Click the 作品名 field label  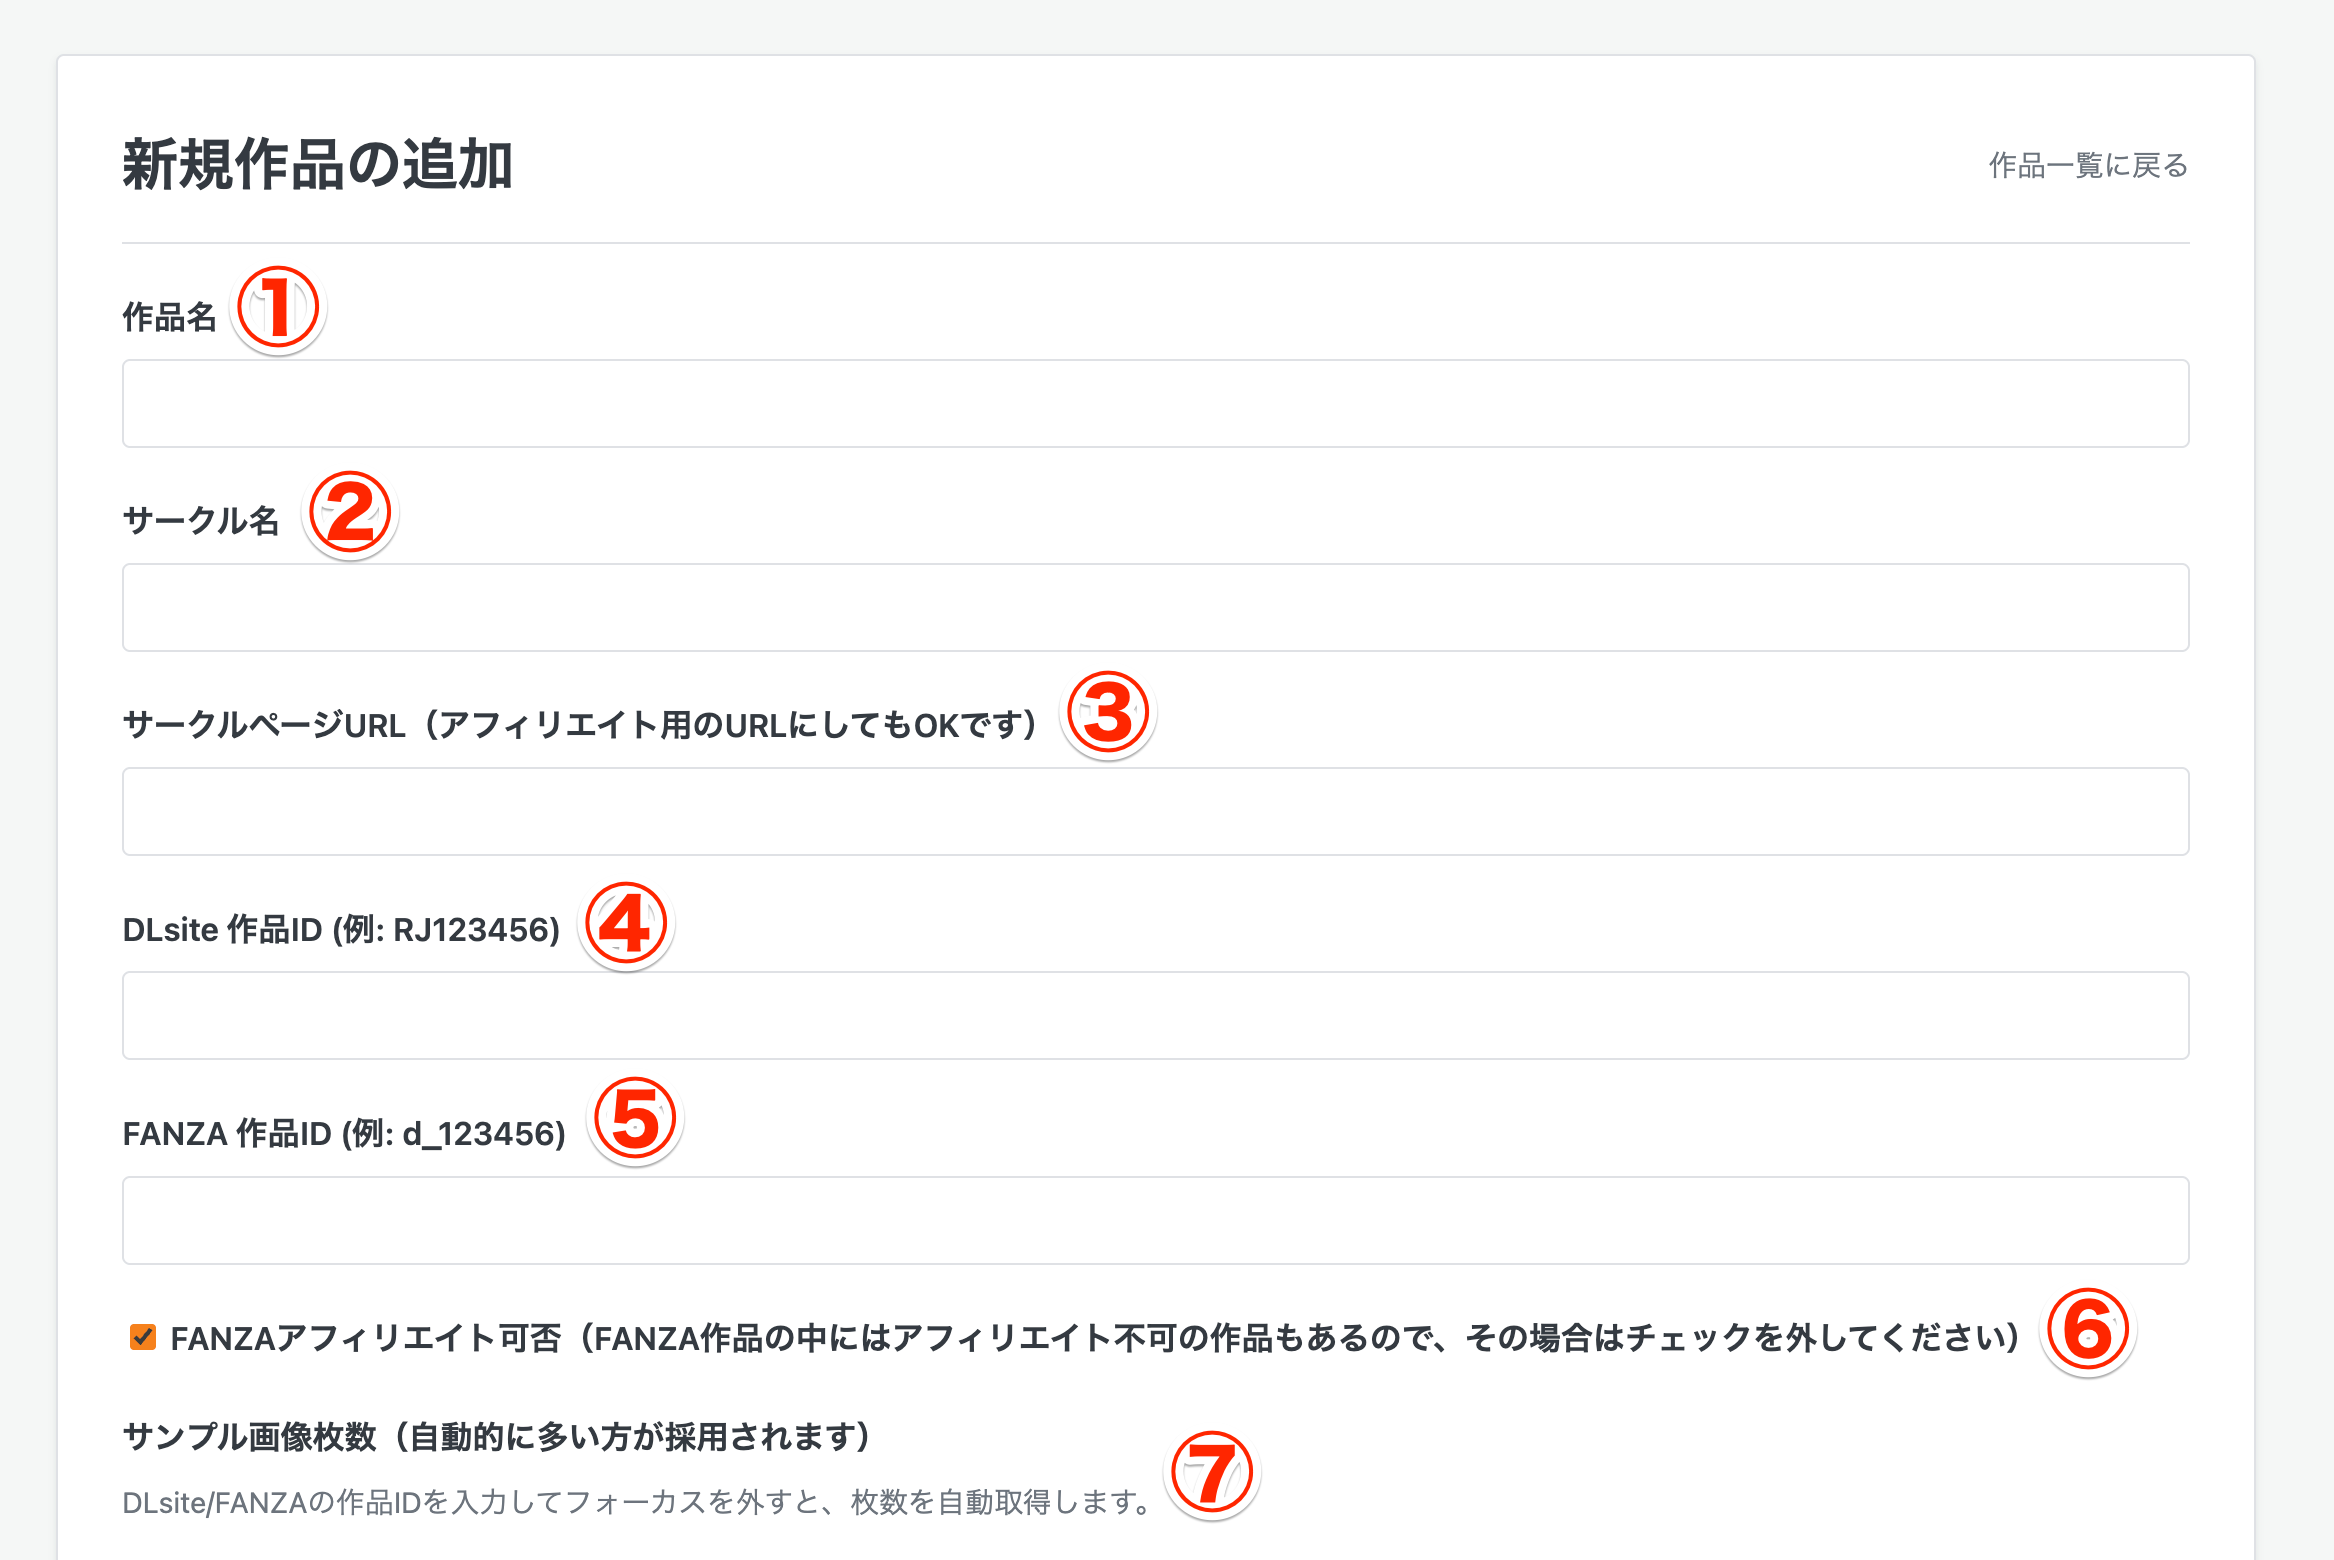tap(169, 317)
